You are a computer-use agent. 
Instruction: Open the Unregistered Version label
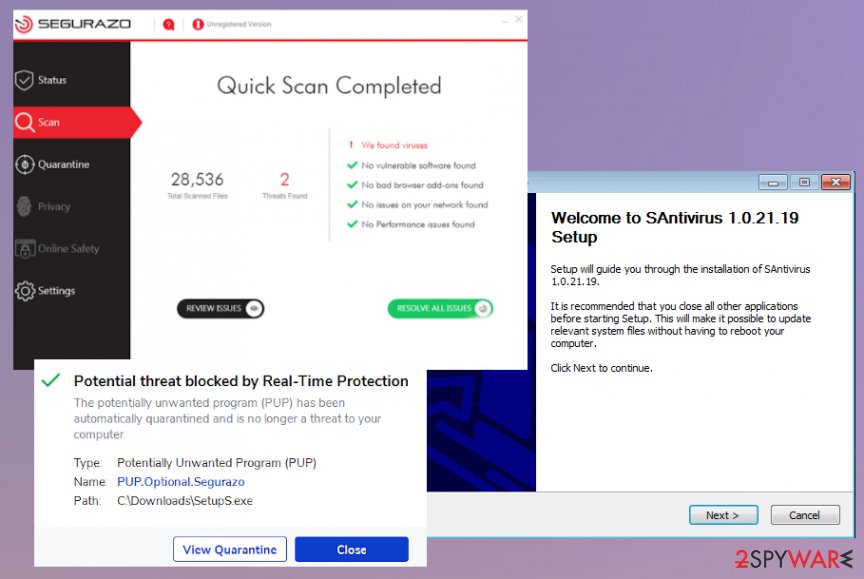pyautogui.click(x=239, y=24)
